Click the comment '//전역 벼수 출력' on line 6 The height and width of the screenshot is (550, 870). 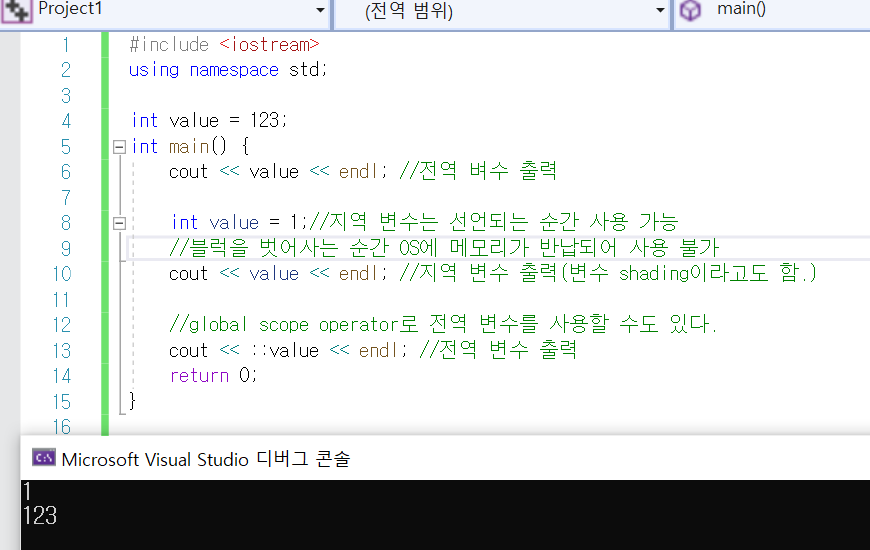478,171
